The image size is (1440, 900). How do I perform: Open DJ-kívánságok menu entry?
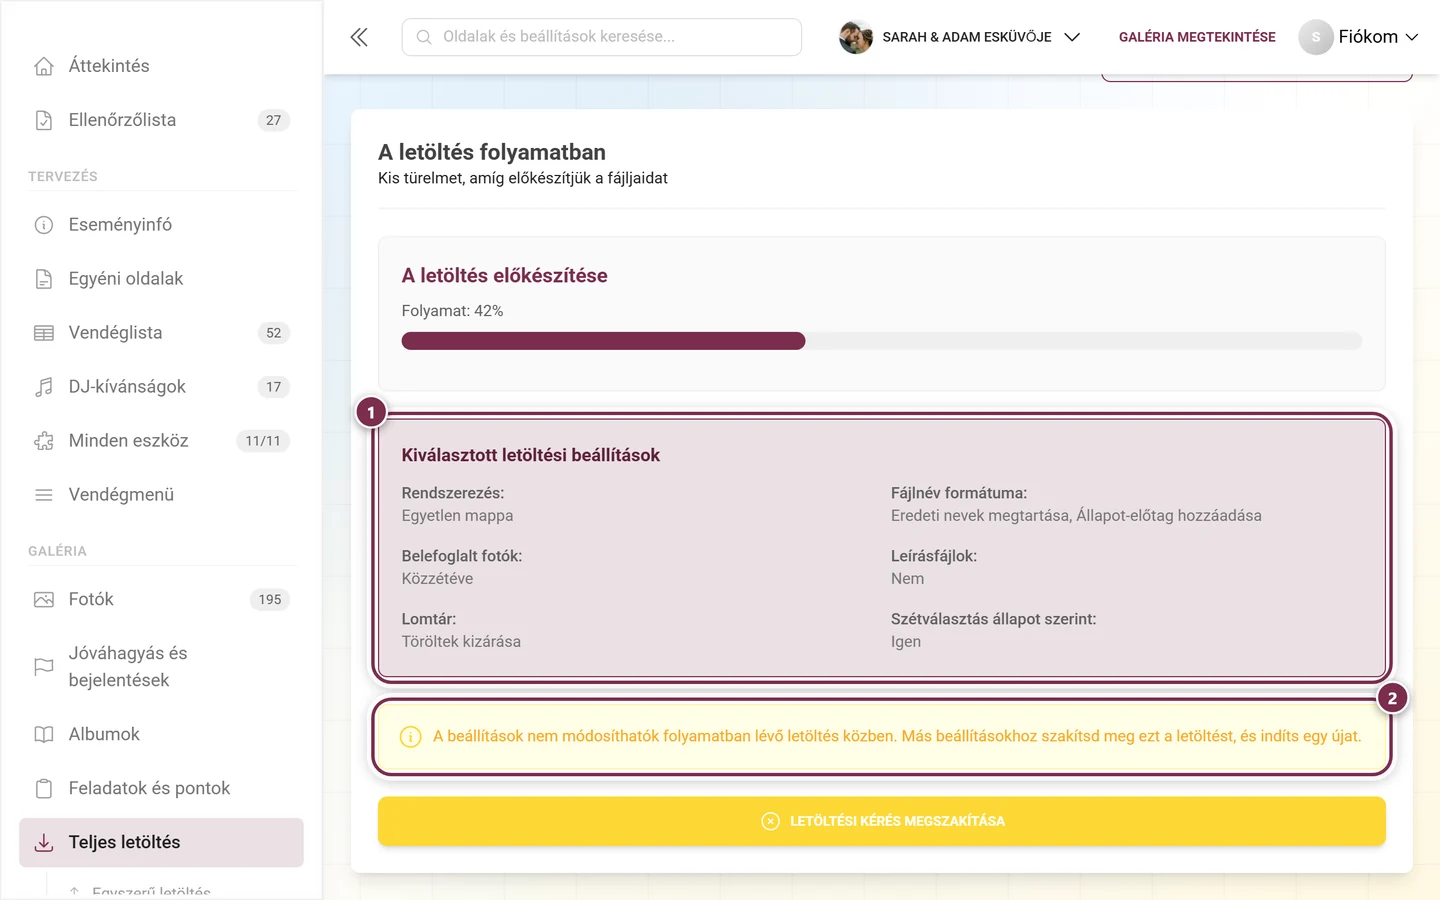click(x=161, y=387)
